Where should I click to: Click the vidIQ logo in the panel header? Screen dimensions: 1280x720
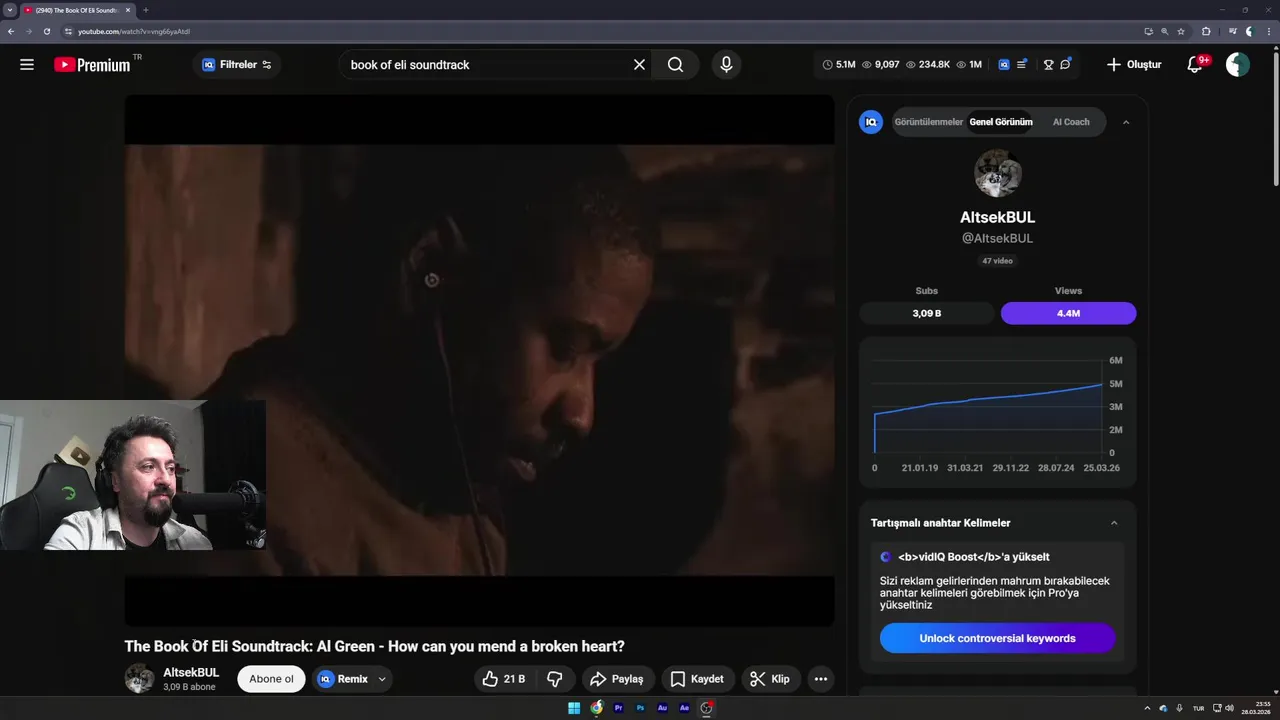point(871,122)
